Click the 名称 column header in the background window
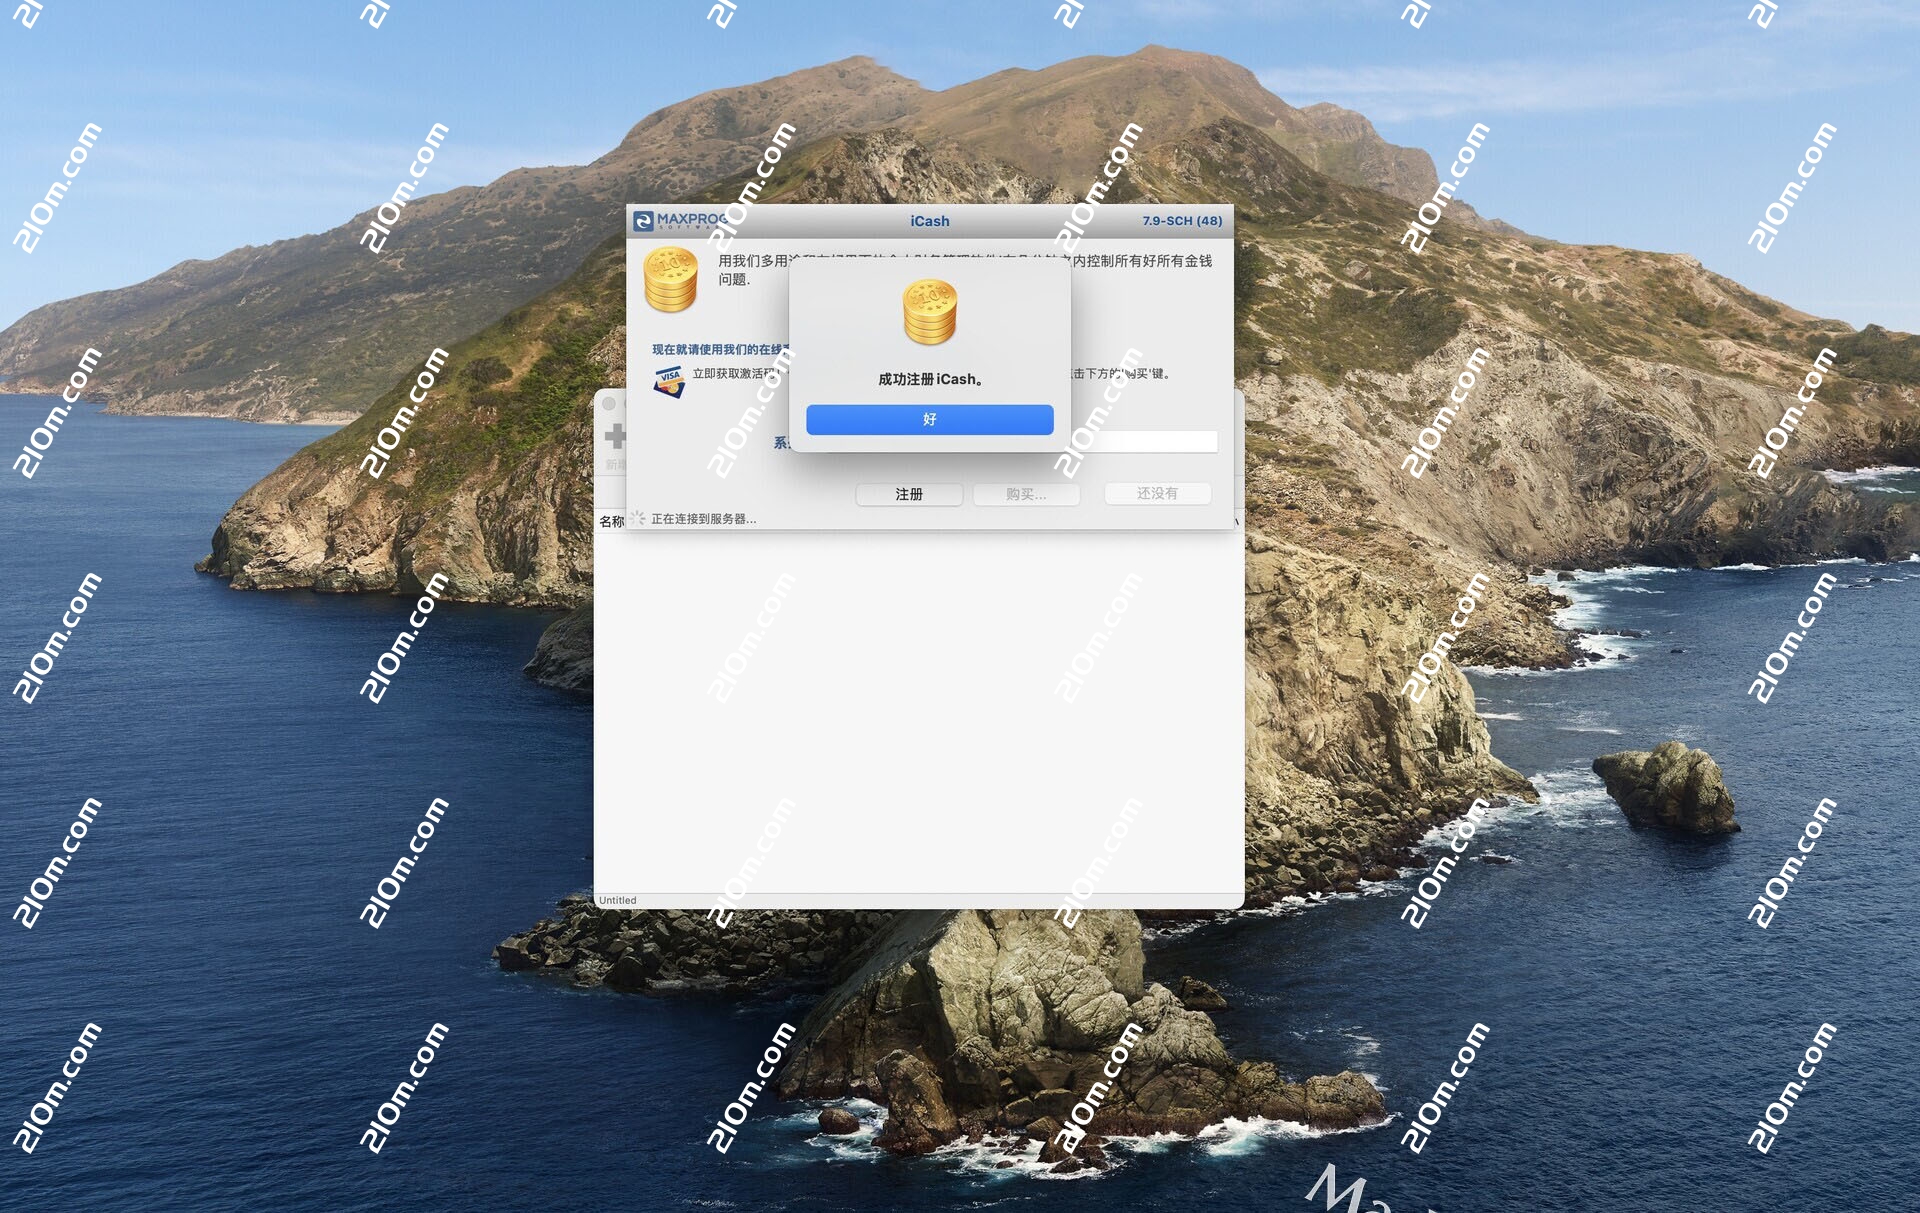The width and height of the screenshot is (1920, 1213). point(611,521)
